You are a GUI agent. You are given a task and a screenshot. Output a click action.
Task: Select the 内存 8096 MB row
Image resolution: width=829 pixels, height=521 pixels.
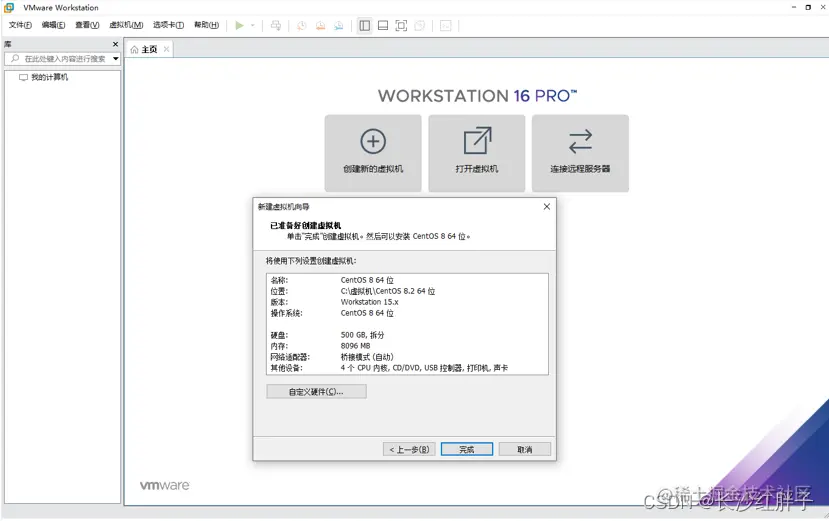407,346
